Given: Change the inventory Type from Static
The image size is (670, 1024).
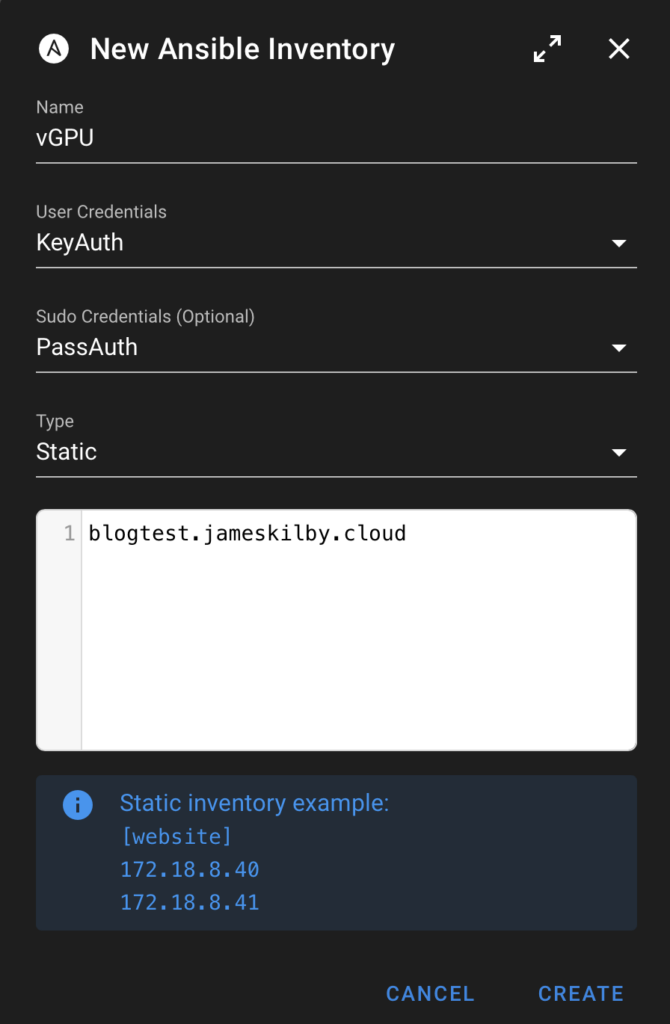Looking at the screenshot, I should point(300,452).
